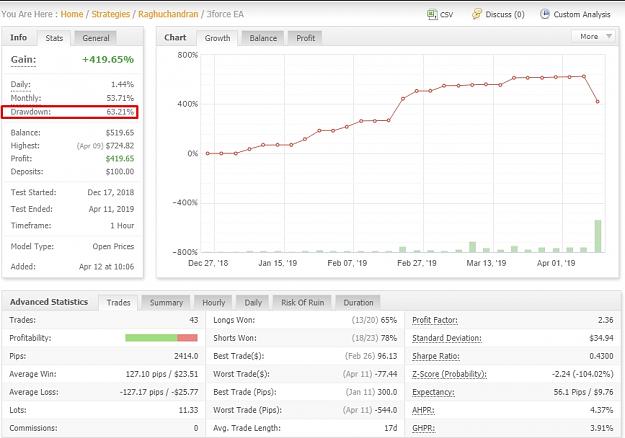Click Model Type value Open Prices
This screenshot has height=438, width=625.
(113, 247)
